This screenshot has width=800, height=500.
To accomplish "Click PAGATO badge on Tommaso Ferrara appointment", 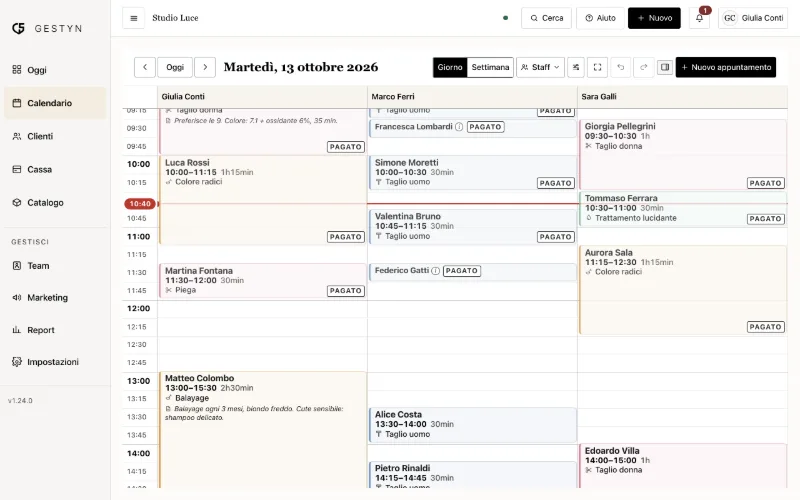I will point(765,219).
